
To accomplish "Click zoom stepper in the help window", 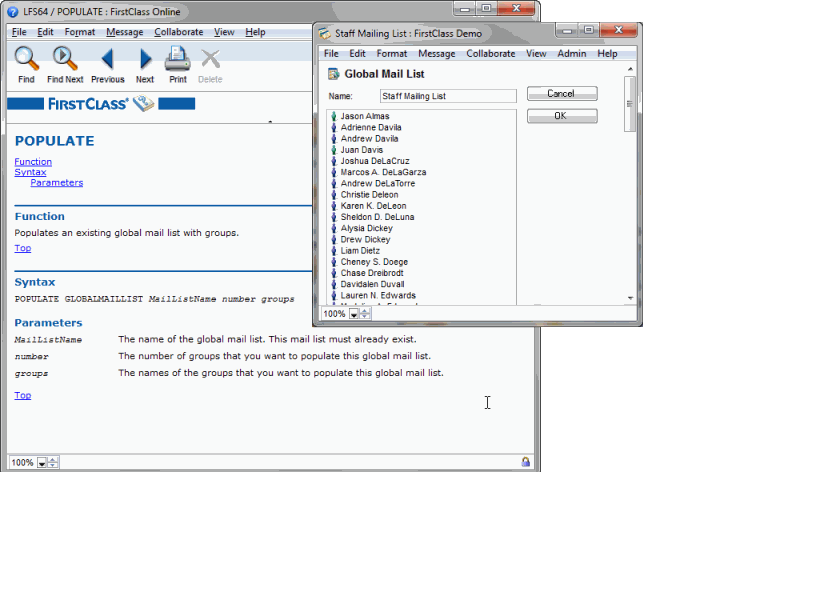I will pos(54,463).
